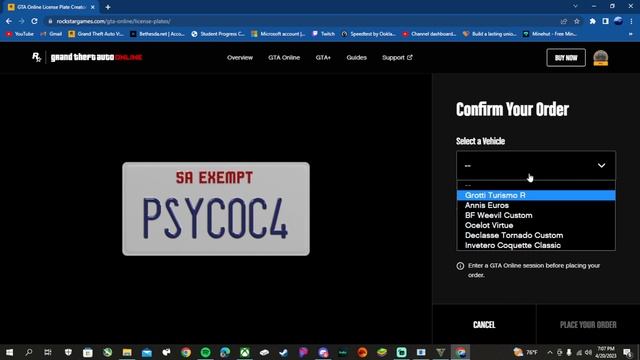Viewport: 640px width, 360px height.
Task: Click the Place Your Order button
Action: 588,324
